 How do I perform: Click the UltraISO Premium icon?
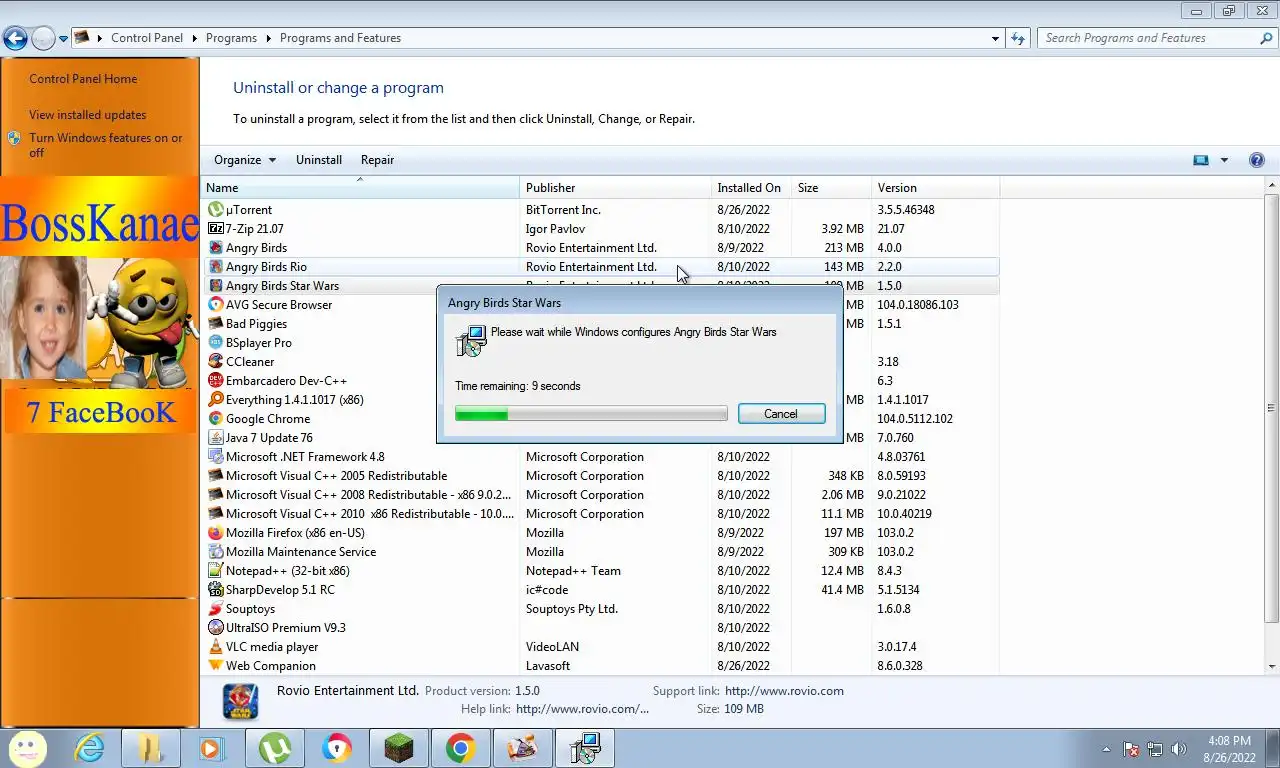216,628
